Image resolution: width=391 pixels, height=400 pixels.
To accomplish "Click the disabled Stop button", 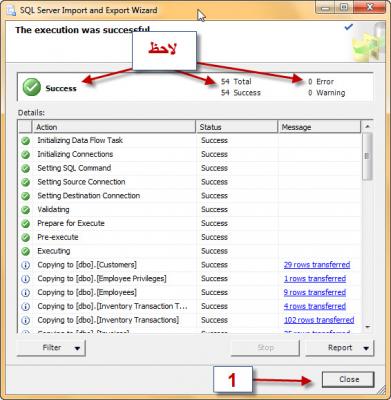I will point(265,348).
